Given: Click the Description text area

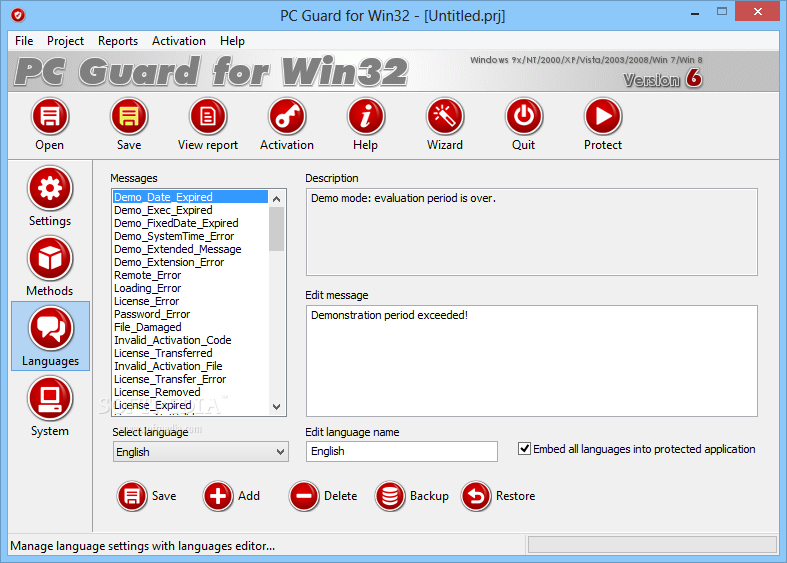Looking at the screenshot, I should 532,232.
